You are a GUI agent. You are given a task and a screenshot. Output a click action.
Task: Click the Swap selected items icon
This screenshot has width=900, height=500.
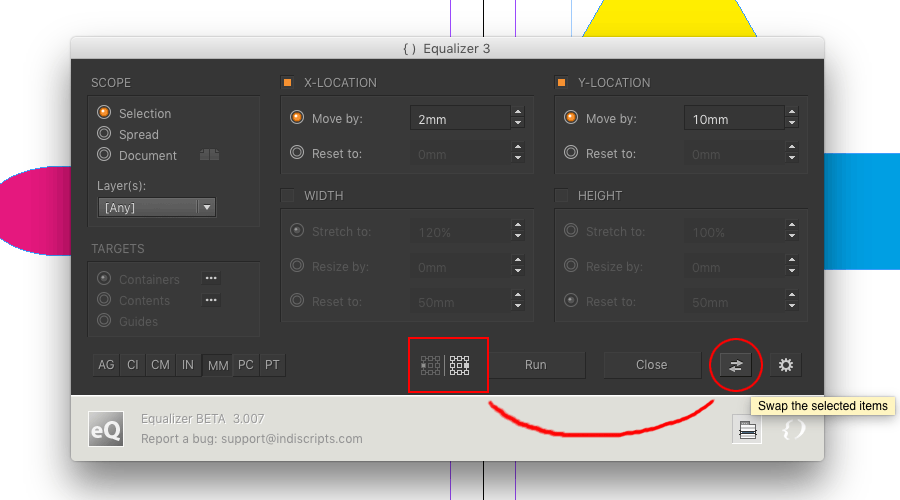point(735,365)
